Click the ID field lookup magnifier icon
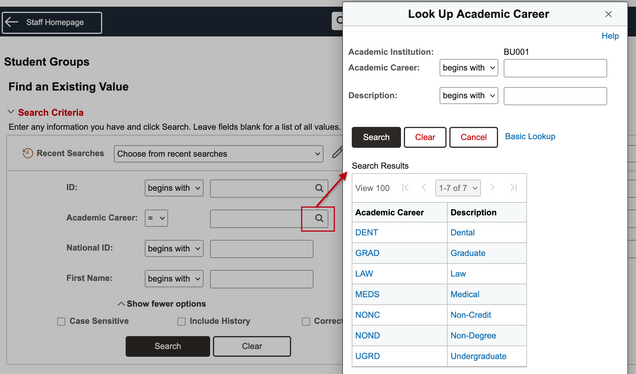Screen dimensions: 636x374 (319, 188)
